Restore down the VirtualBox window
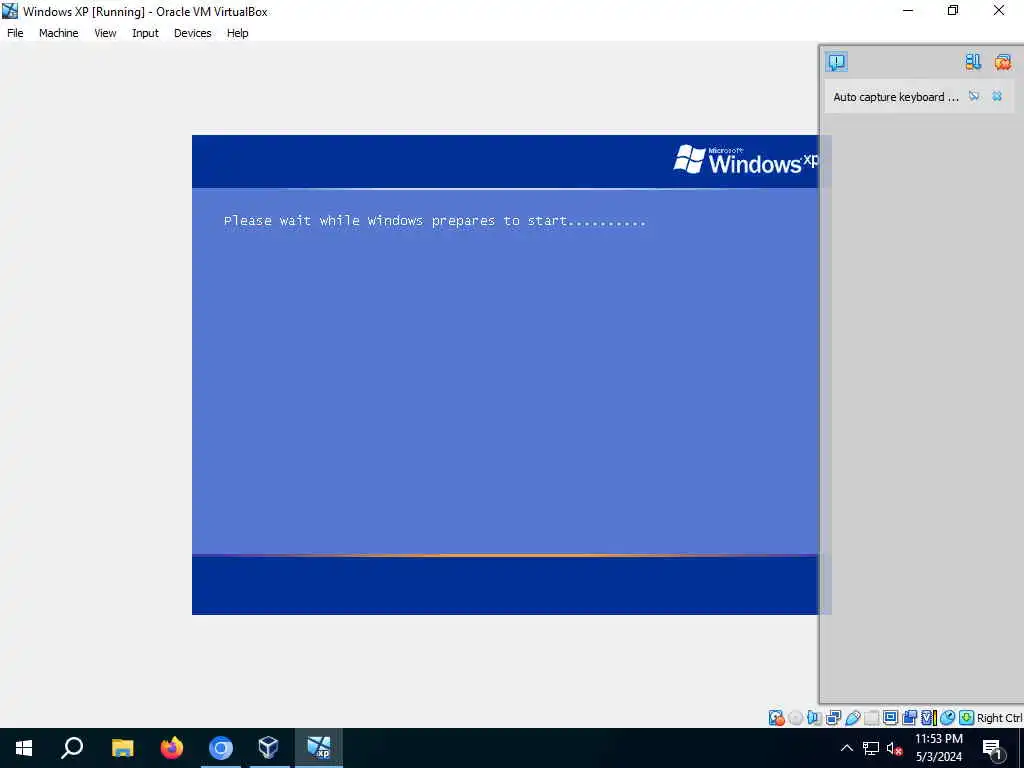This screenshot has width=1024, height=768. pyautogui.click(x=953, y=10)
